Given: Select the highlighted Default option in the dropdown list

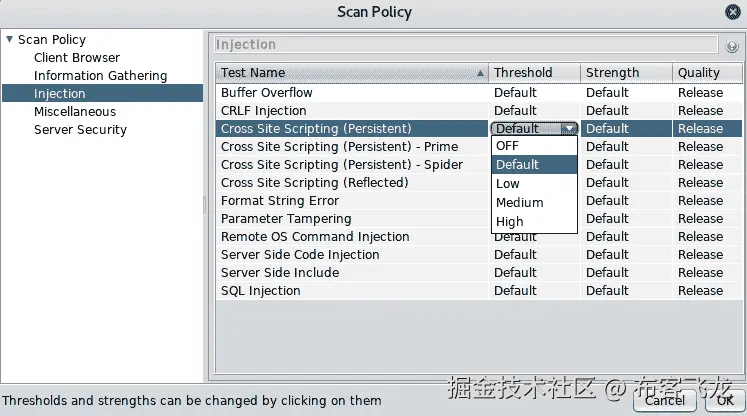Looking at the screenshot, I should [x=517, y=165].
